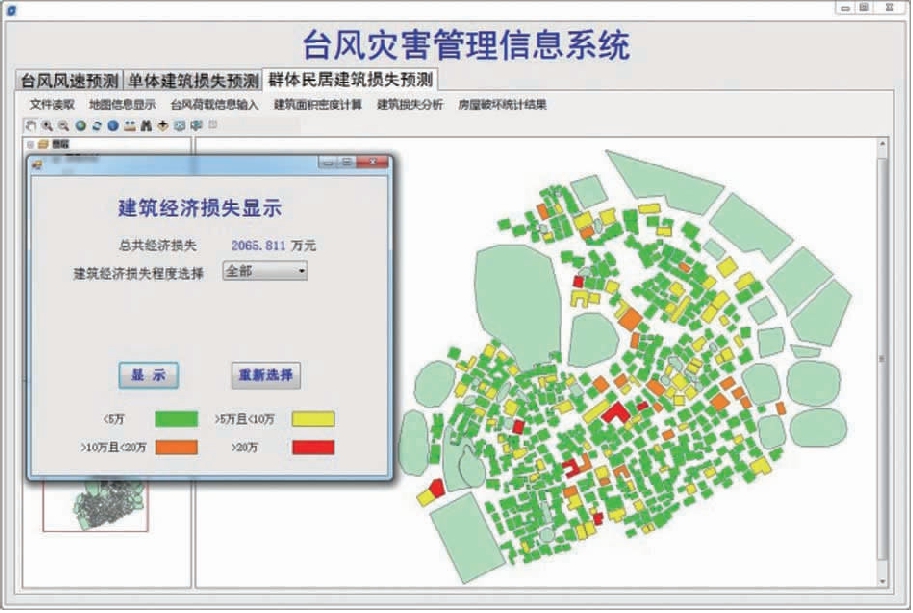Click the zoom in magnifier tool
The image size is (913, 613).
(x=46, y=126)
